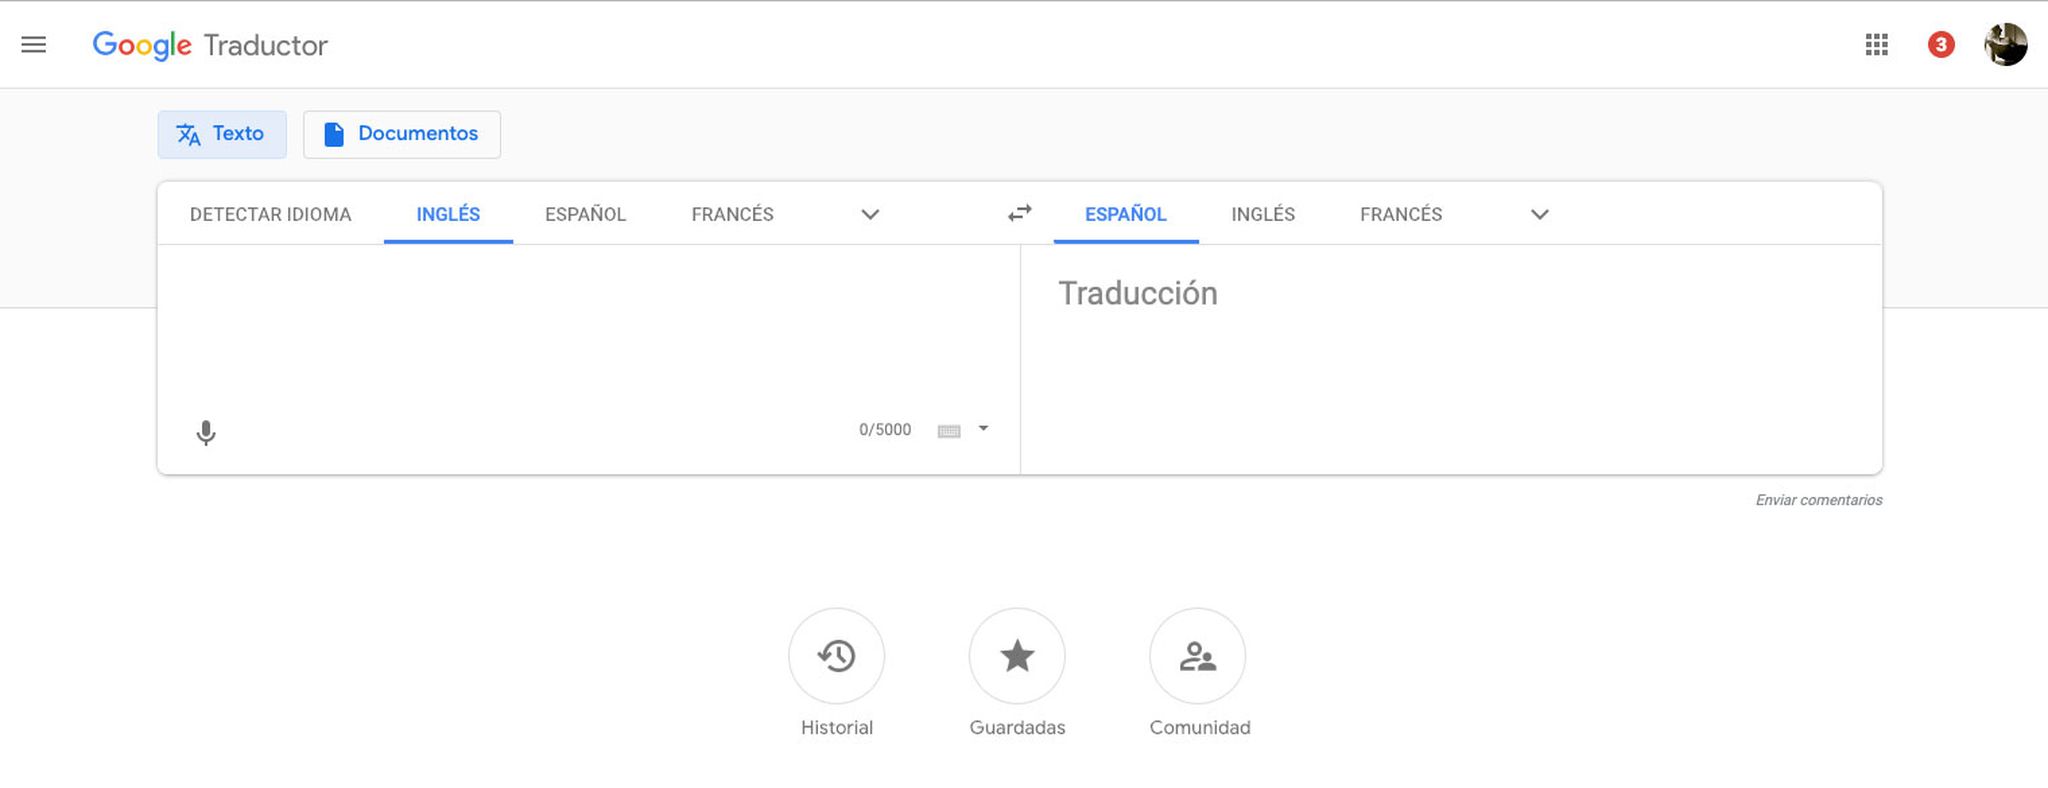2048x788 pixels.
Task: Click the Enviar comentarios link
Action: click(x=1816, y=499)
